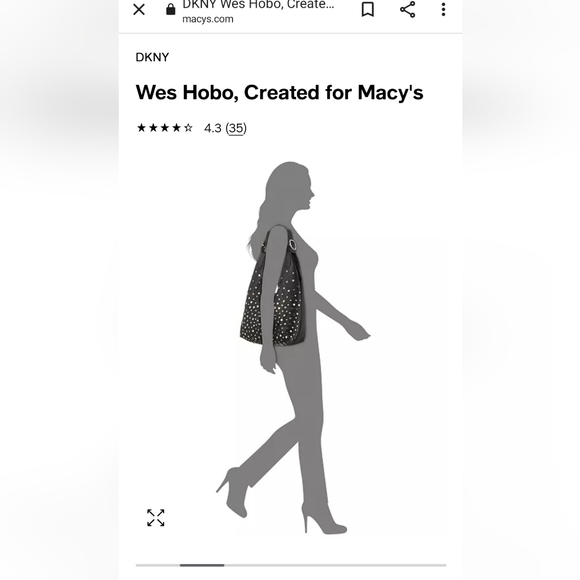Click the first filled rating star
580x580 pixels.
tap(141, 128)
